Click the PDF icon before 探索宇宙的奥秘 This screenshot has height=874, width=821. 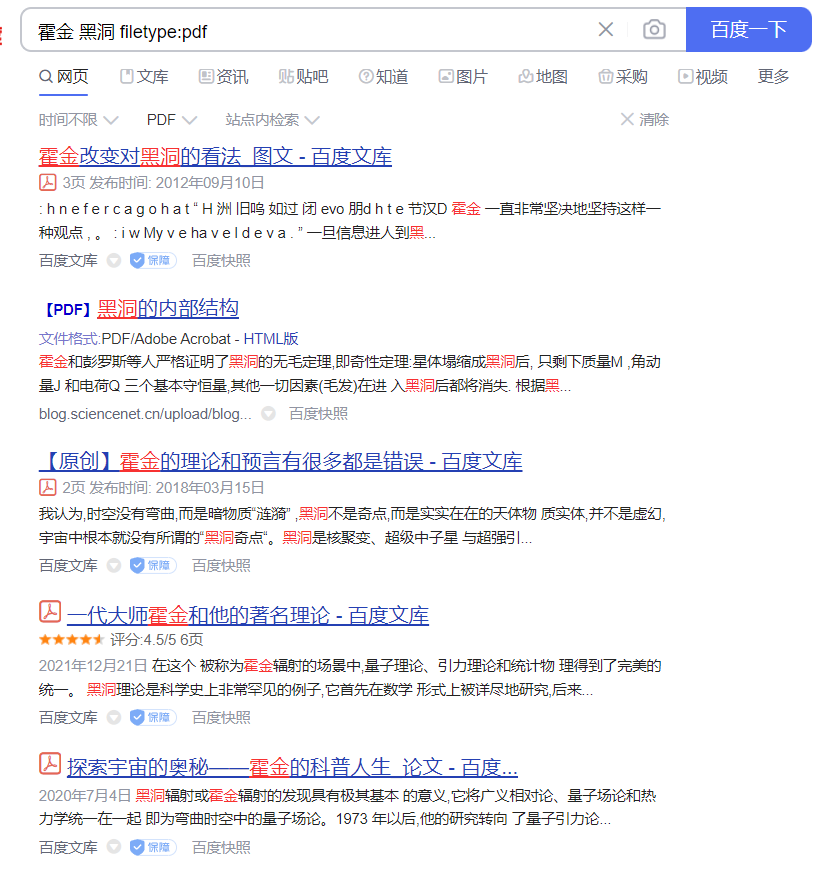(50, 764)
